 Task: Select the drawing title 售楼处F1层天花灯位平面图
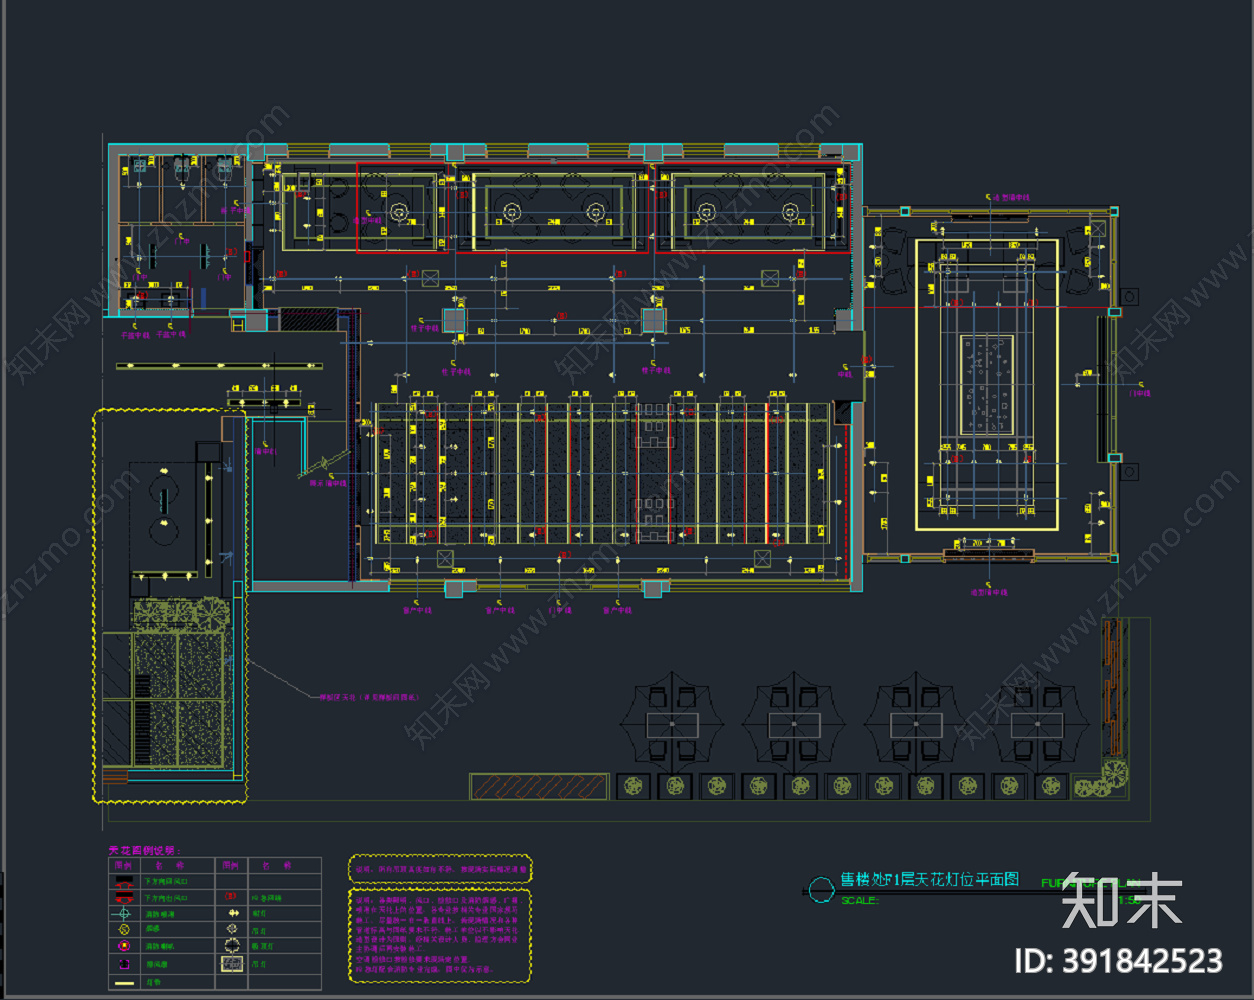coord(930,879)
